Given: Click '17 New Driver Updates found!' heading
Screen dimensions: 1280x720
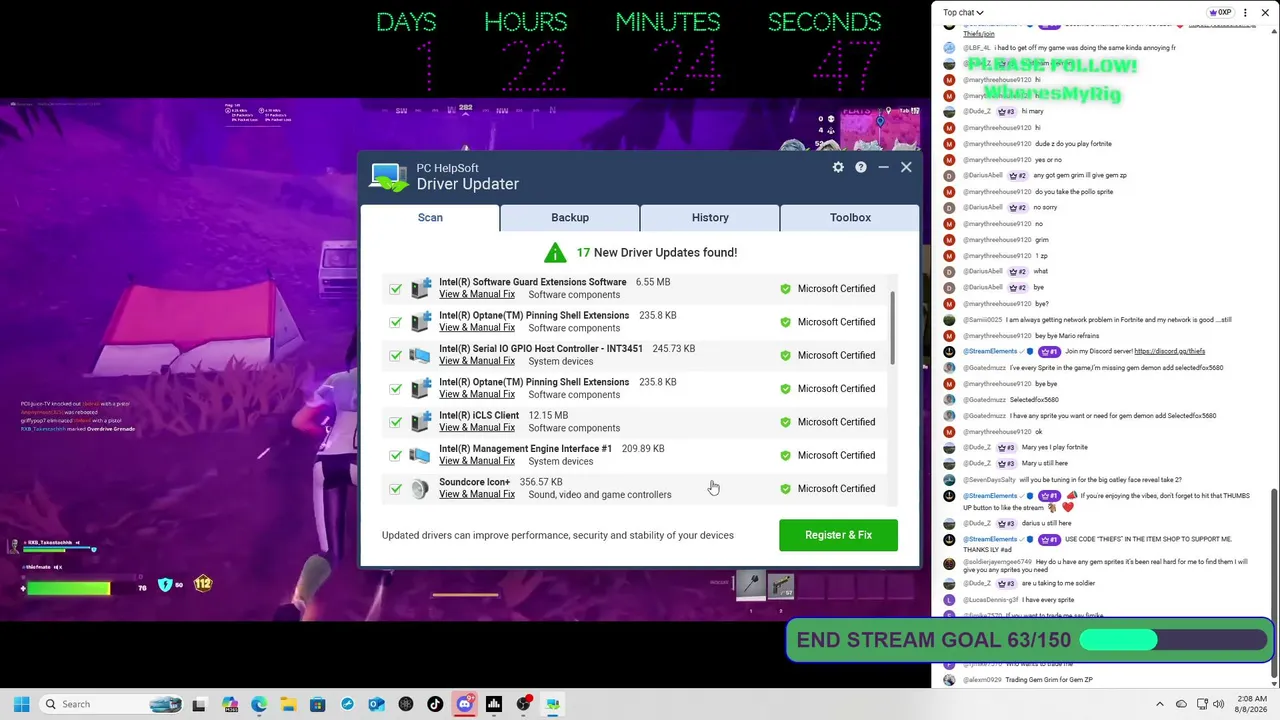Looking at the screenshot, I should (656, 253).
